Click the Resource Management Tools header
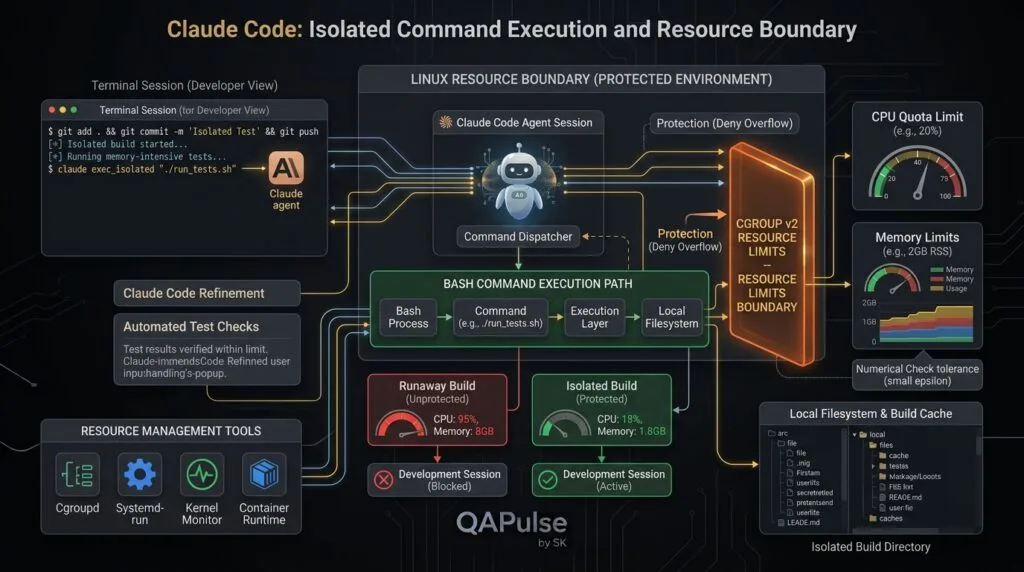The height and width of the screenshot is (572, 1024). point(171,431)
